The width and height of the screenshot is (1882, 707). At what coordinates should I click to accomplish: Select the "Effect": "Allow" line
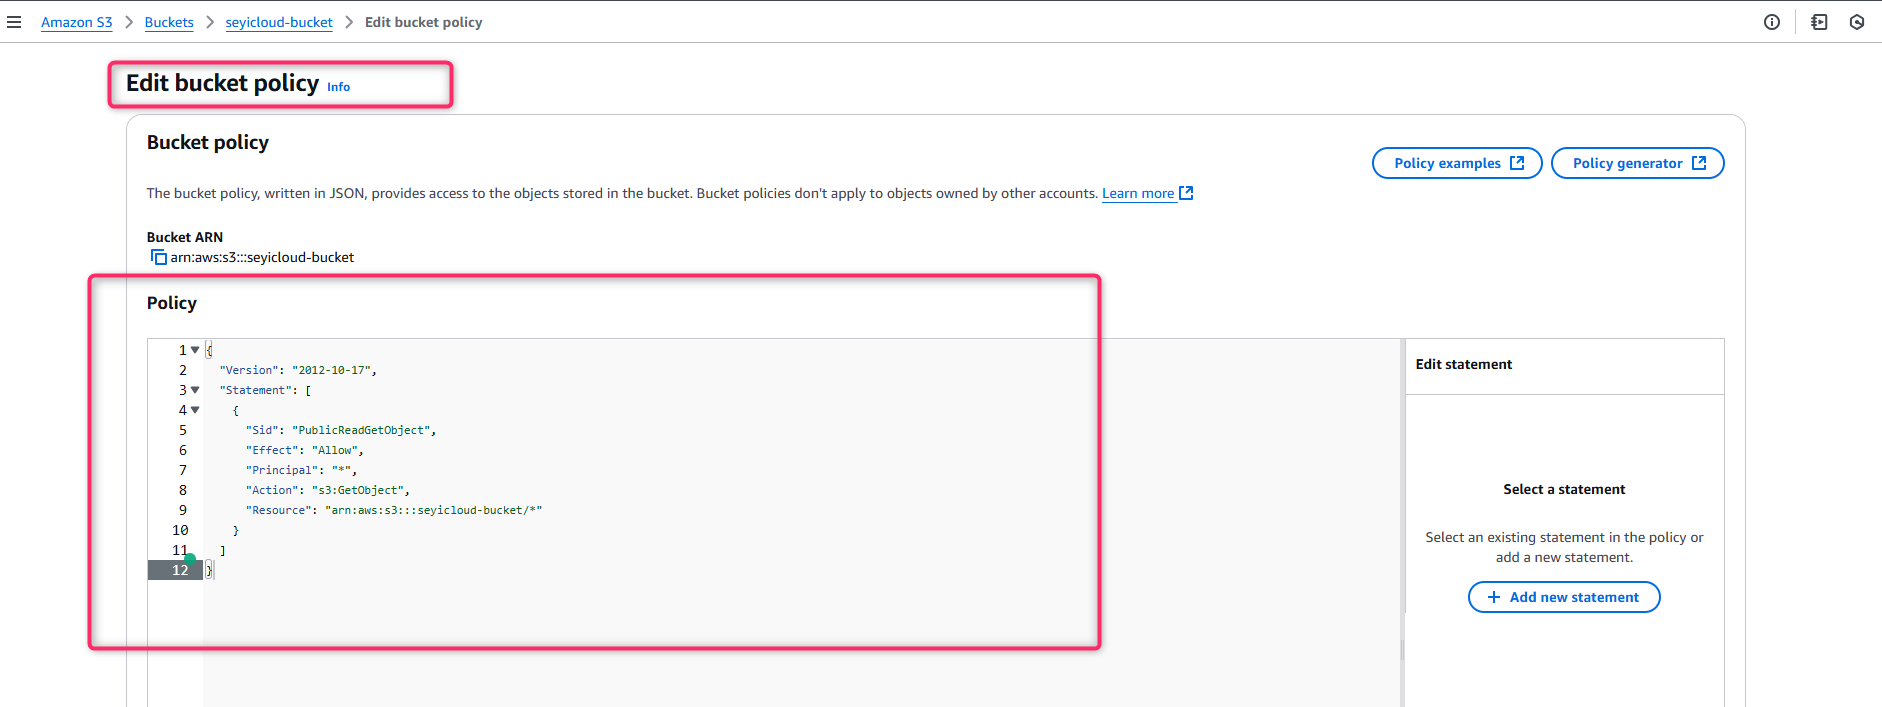click(x=305, y=450)
